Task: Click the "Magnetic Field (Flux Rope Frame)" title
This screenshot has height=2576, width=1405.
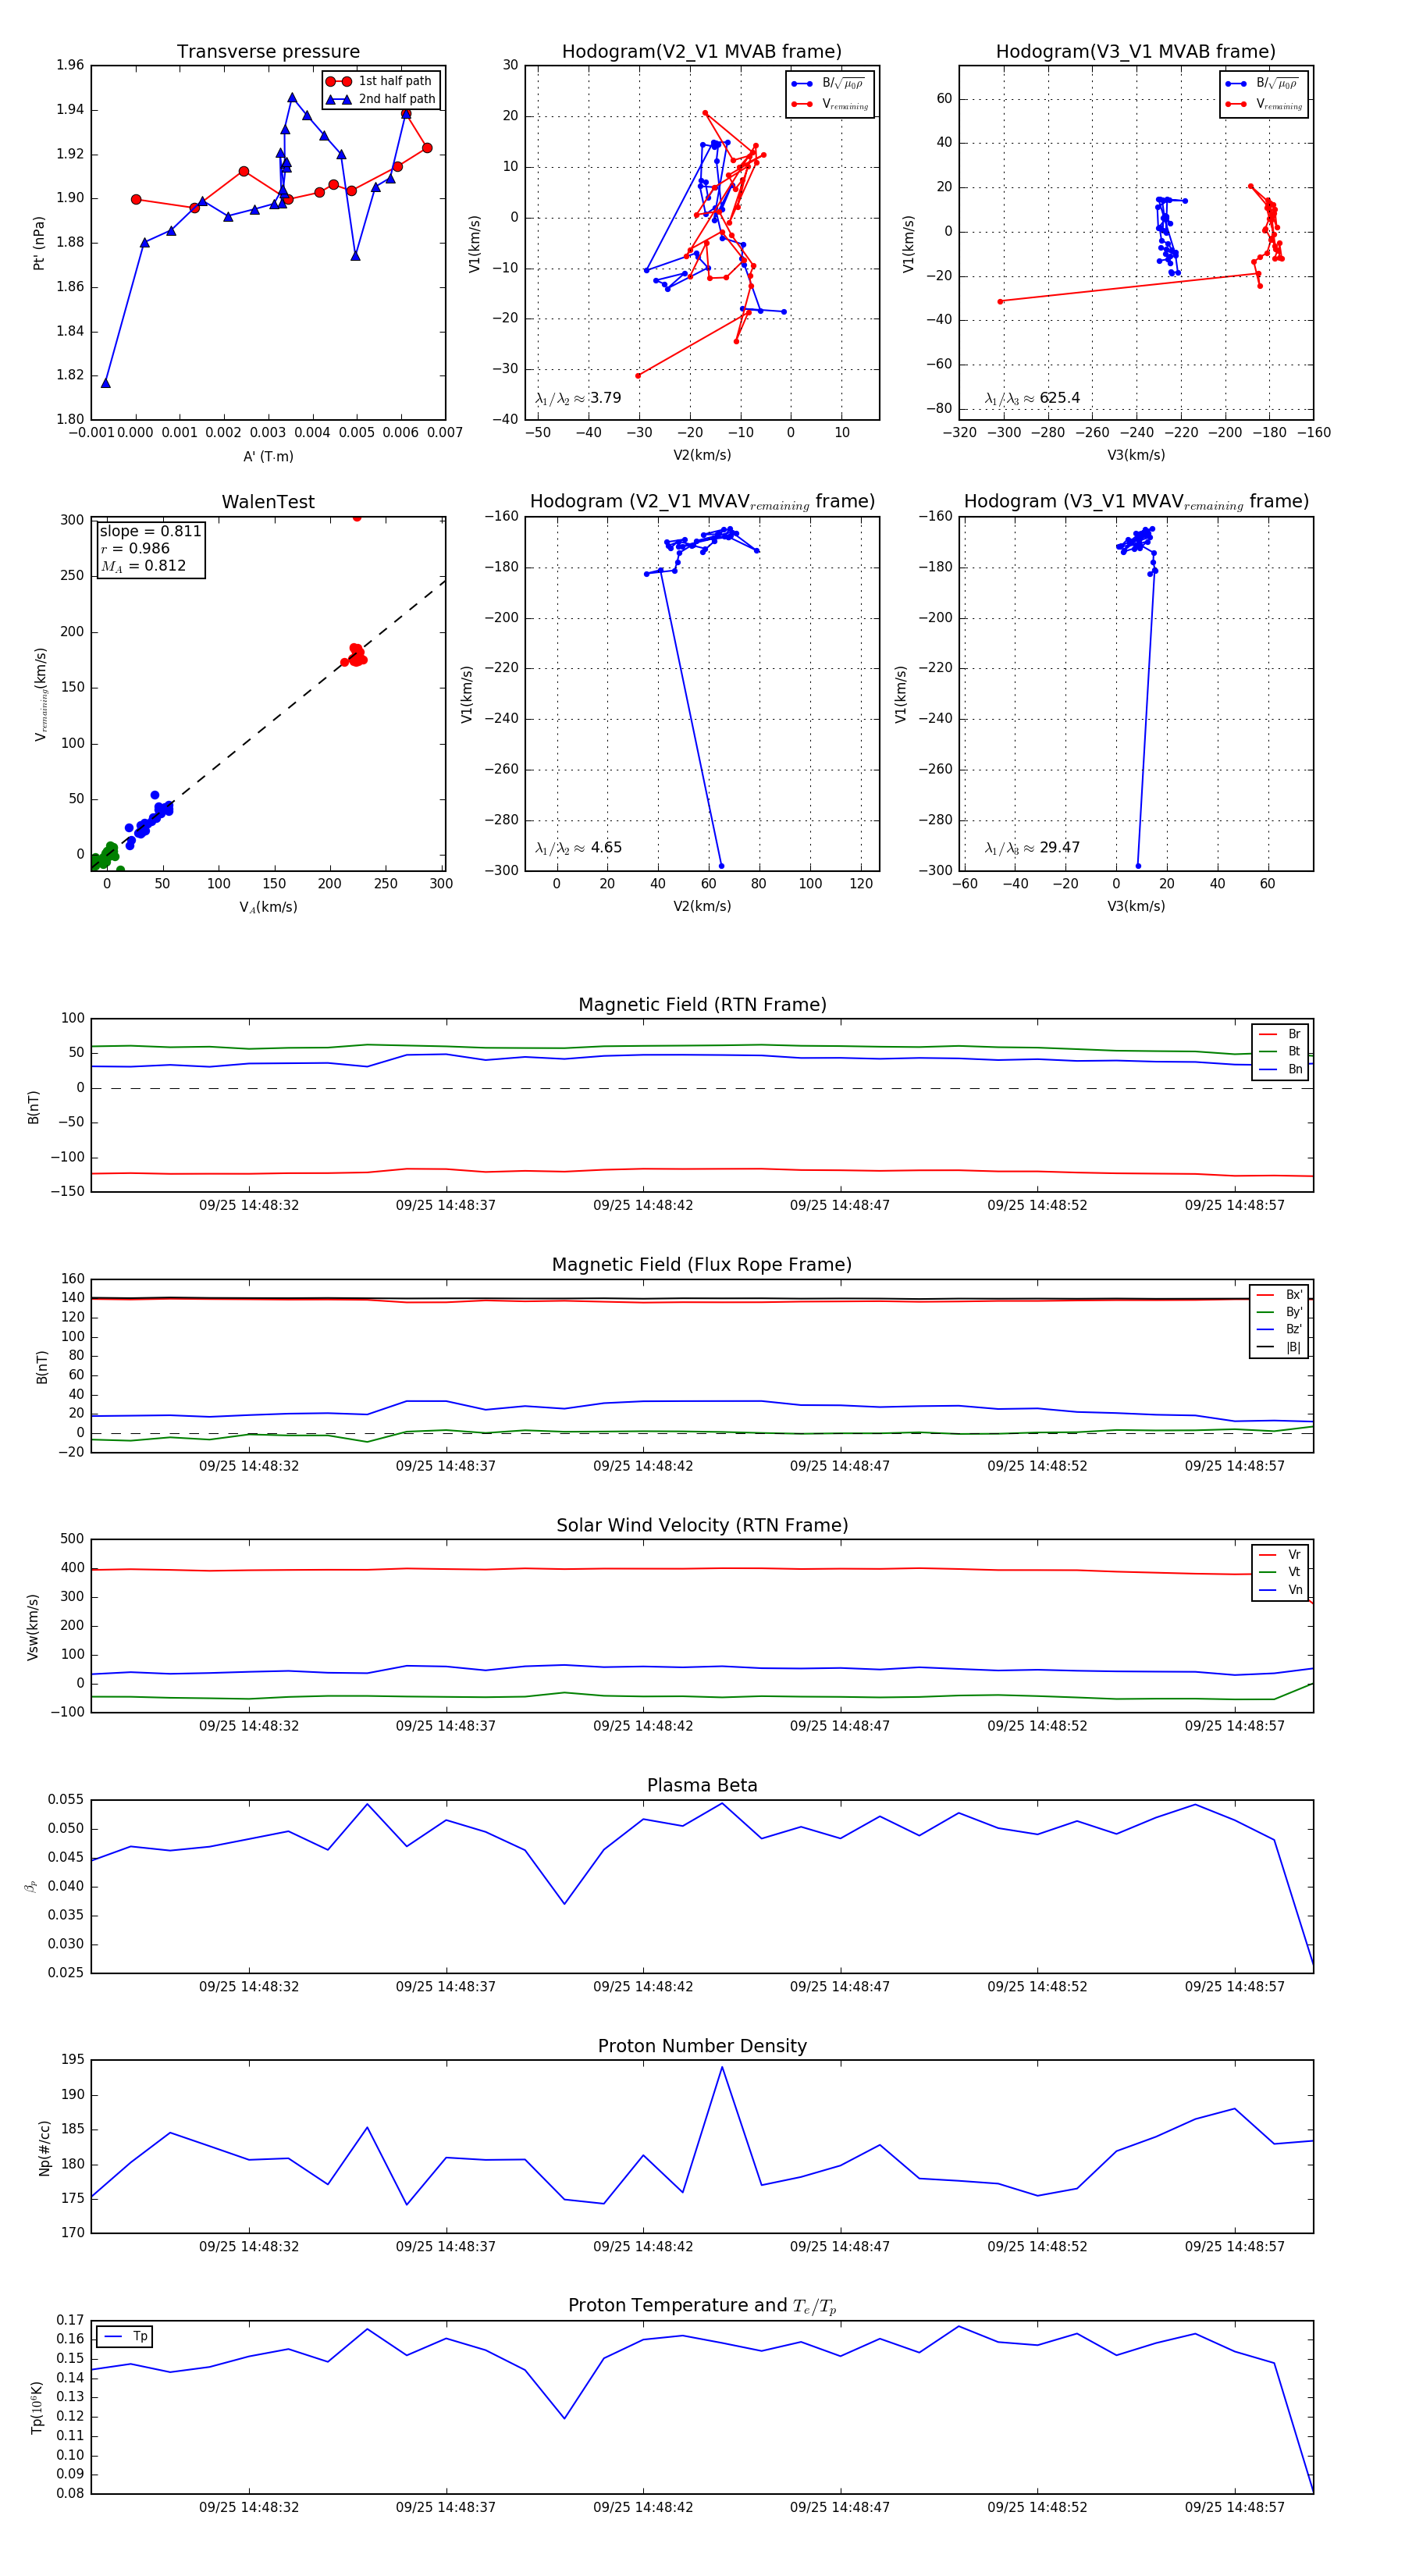Action: (702, 1265)
